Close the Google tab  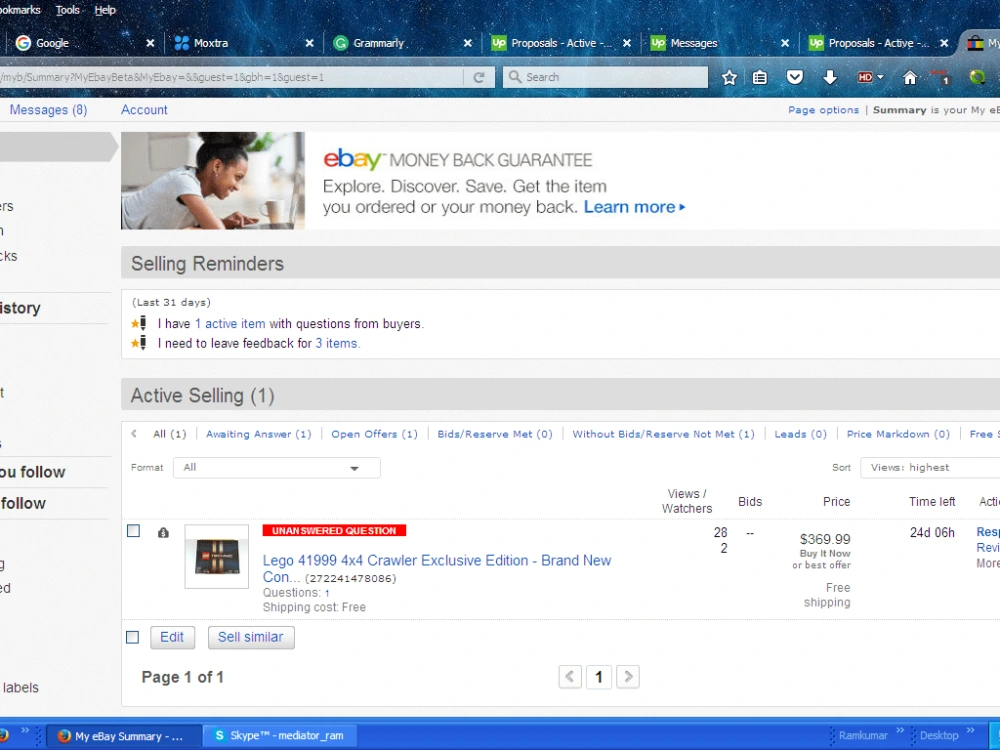[151, 43]
